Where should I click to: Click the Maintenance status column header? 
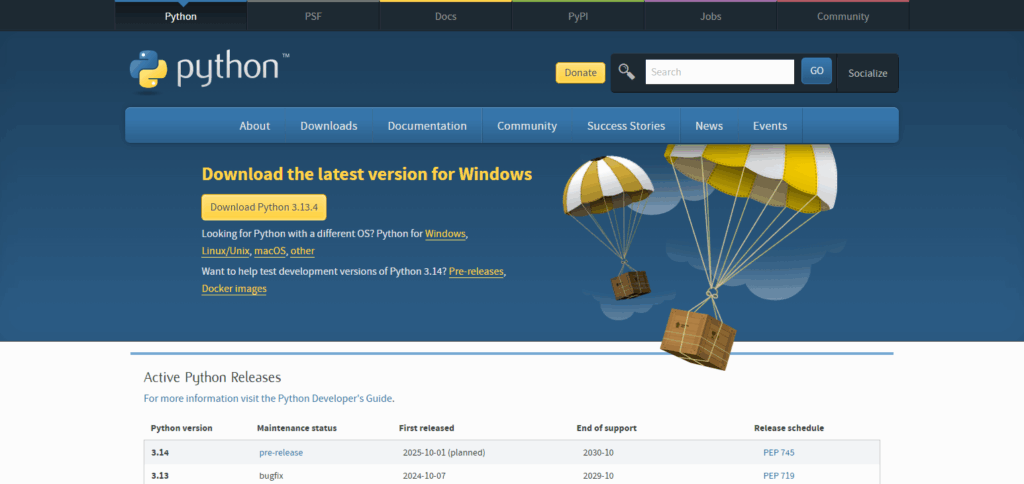pyautogui.click(x=297, y=428)
